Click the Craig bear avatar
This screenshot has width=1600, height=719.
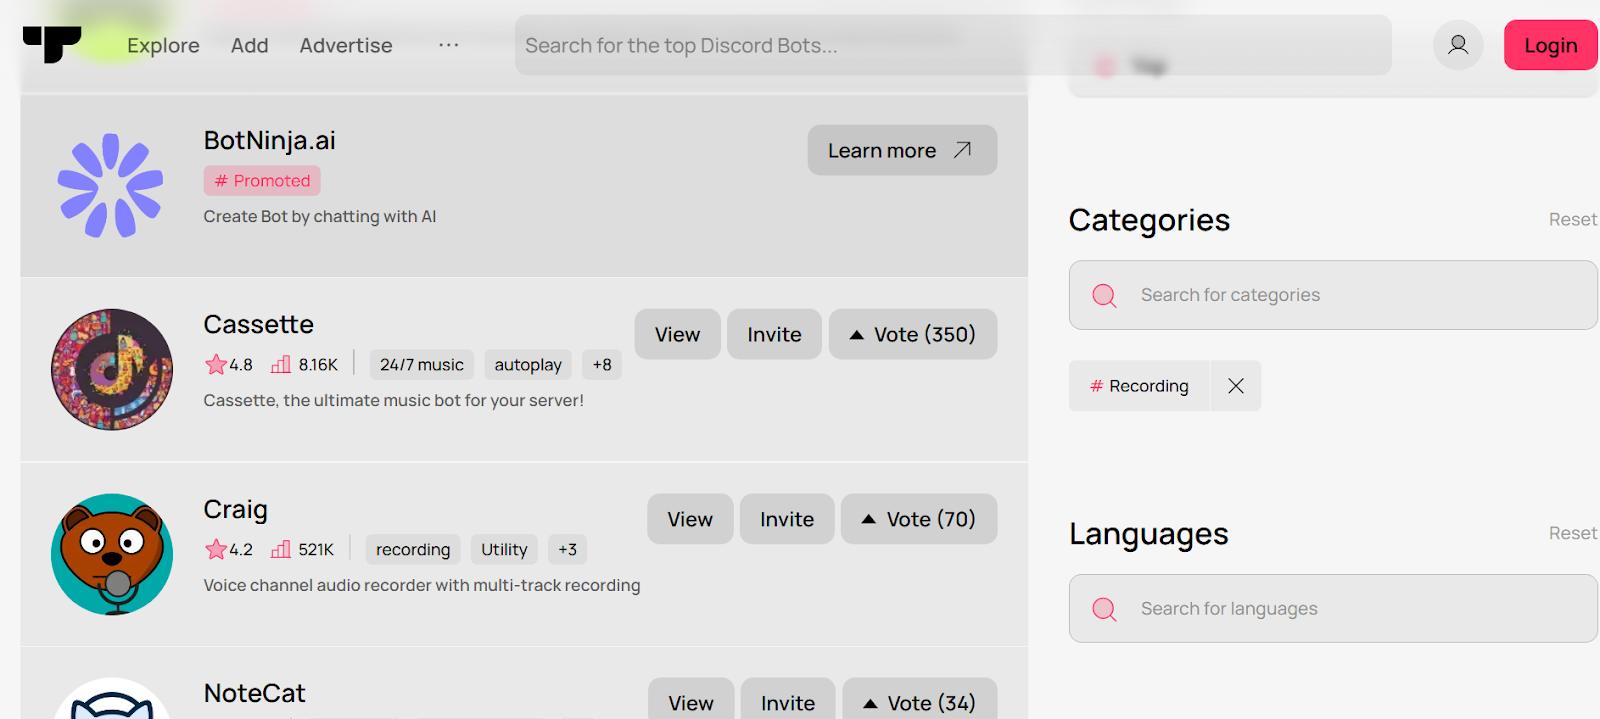point(112,554)
